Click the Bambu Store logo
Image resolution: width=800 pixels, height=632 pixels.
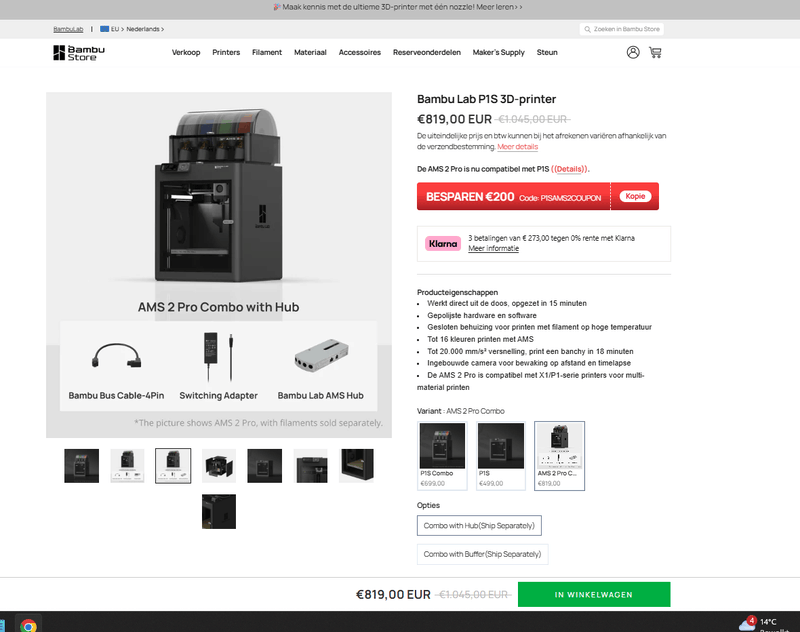[x=79, y=53]
